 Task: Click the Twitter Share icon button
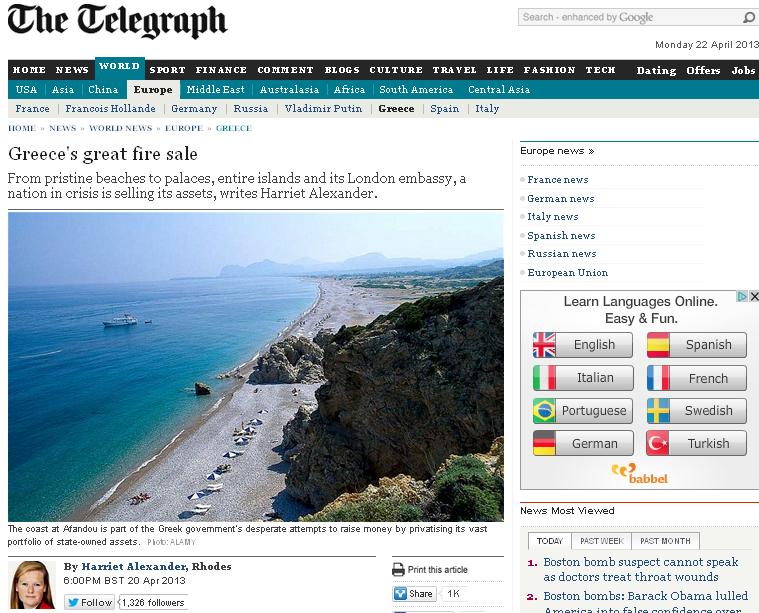(x=414, y=594)
